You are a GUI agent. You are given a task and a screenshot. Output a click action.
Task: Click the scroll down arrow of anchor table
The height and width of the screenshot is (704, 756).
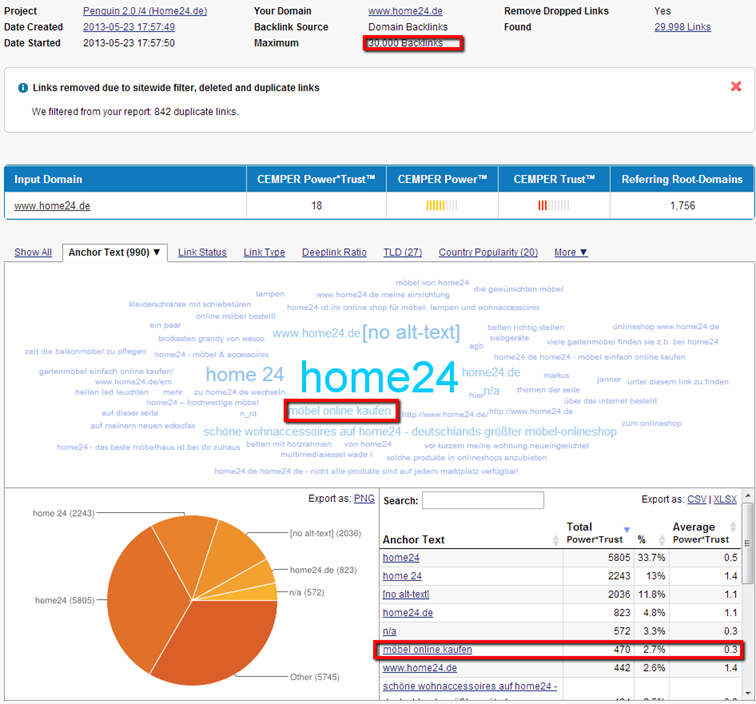748,693
